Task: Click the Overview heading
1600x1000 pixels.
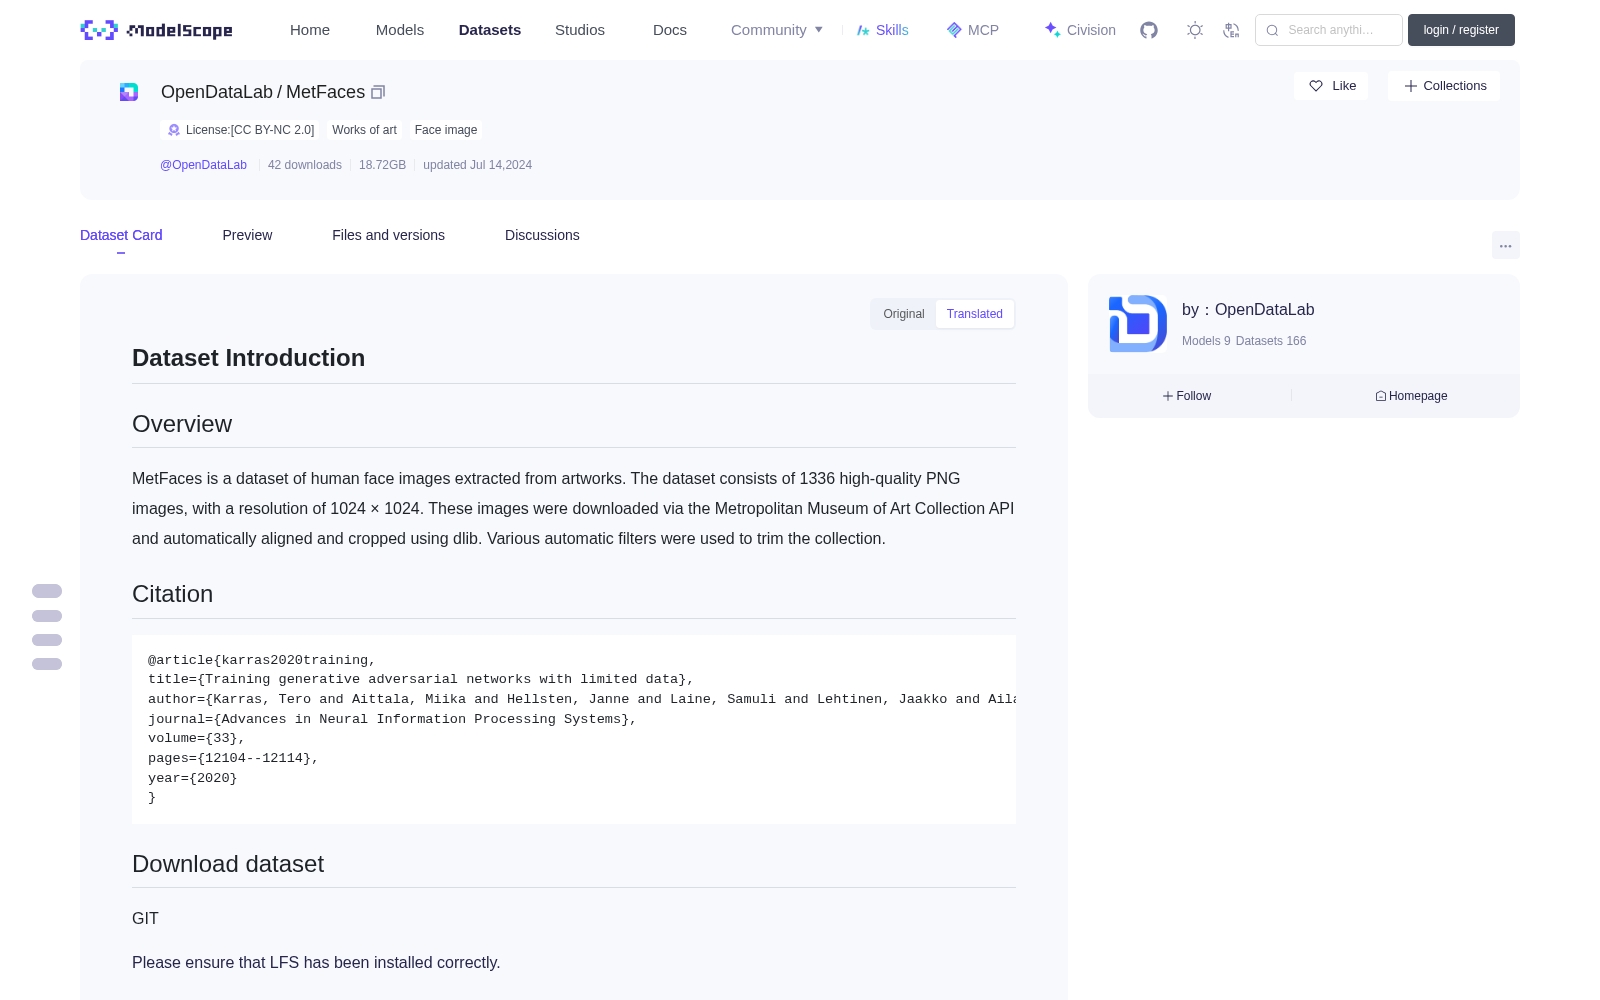Action: pos(182,424)
